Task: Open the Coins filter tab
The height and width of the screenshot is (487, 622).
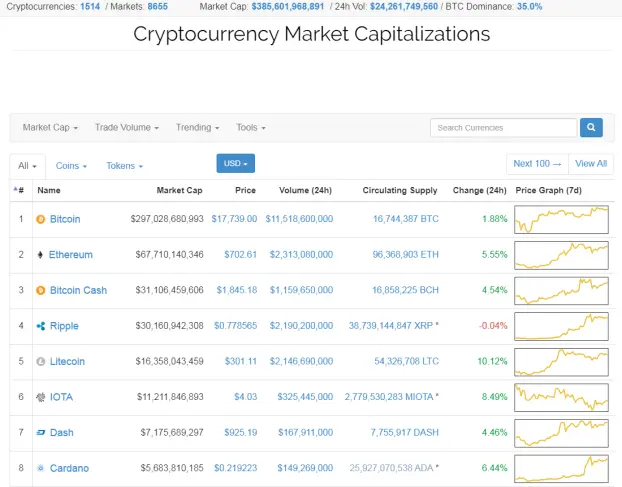Action: tap(71, 166)
